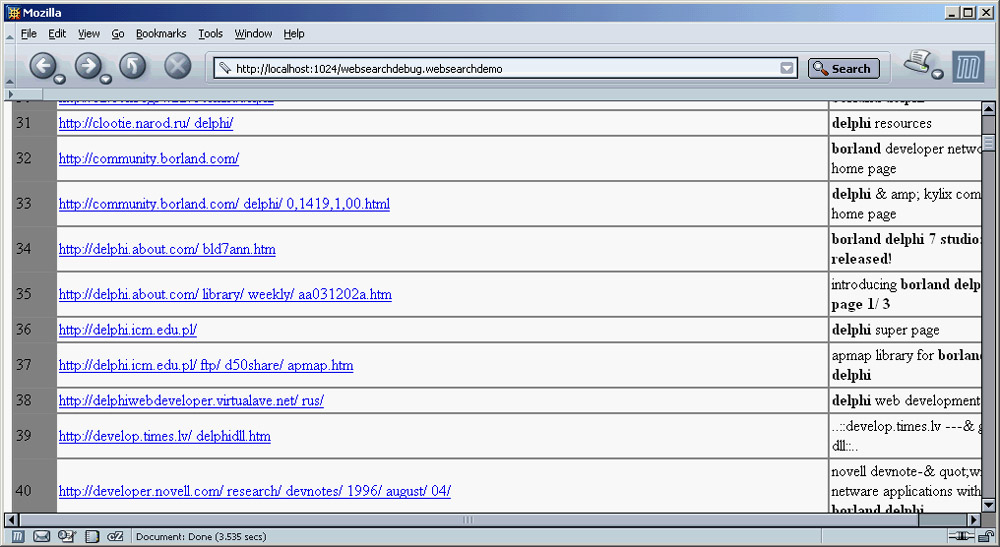Open the Back button history dropdown
1000x547 pixels.
[60, 78]
